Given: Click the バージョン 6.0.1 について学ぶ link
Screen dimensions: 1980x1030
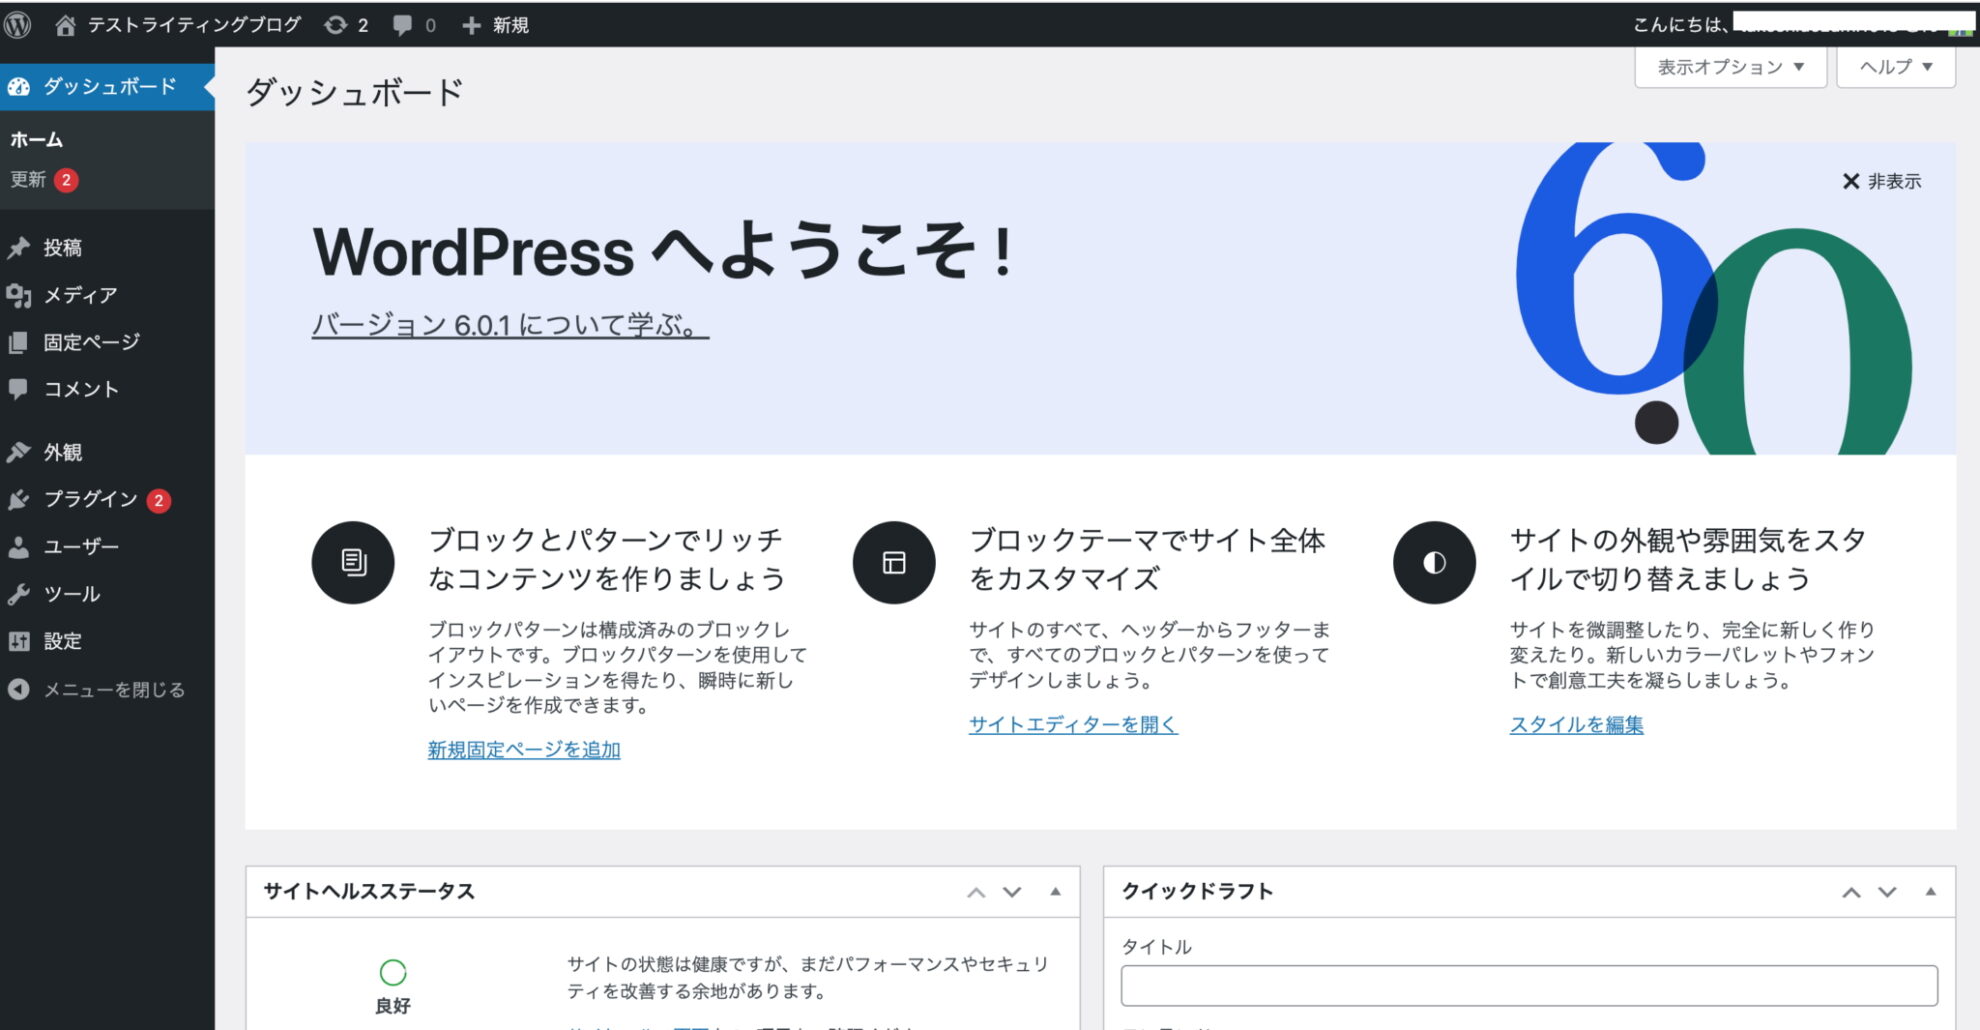Looking at the screenshot, I should (x=510, y=325).
